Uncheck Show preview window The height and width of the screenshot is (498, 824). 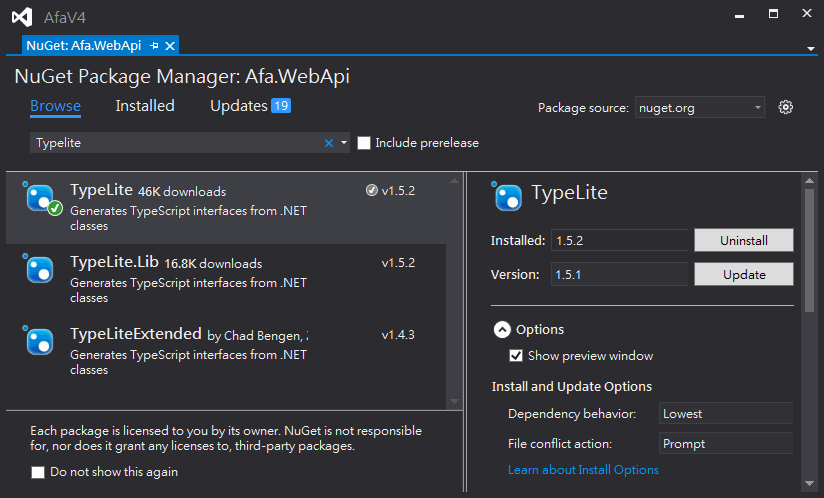click(516, 356)
